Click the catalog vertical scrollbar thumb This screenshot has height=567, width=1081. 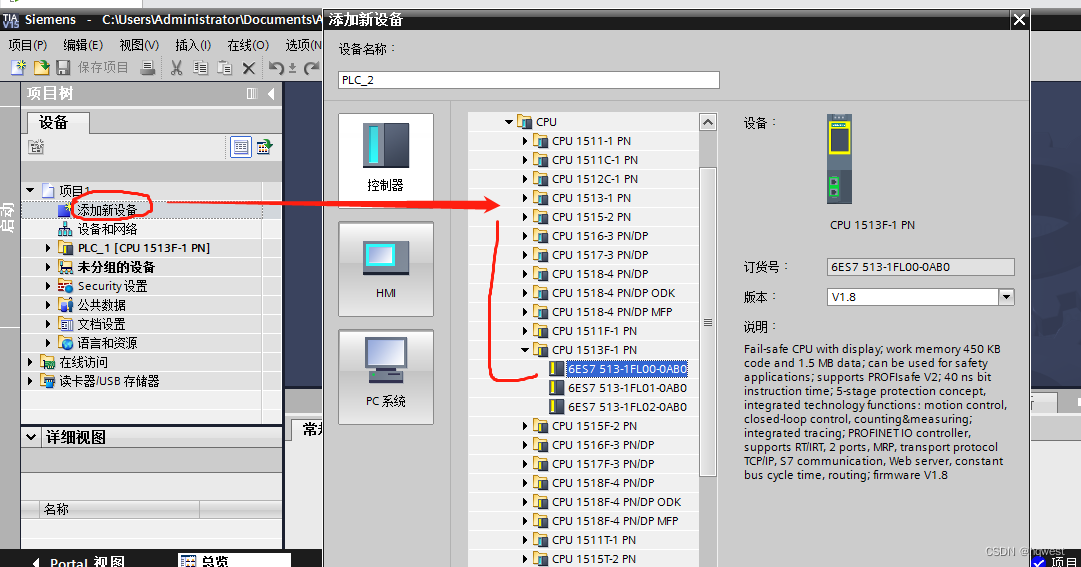point(708,321)
